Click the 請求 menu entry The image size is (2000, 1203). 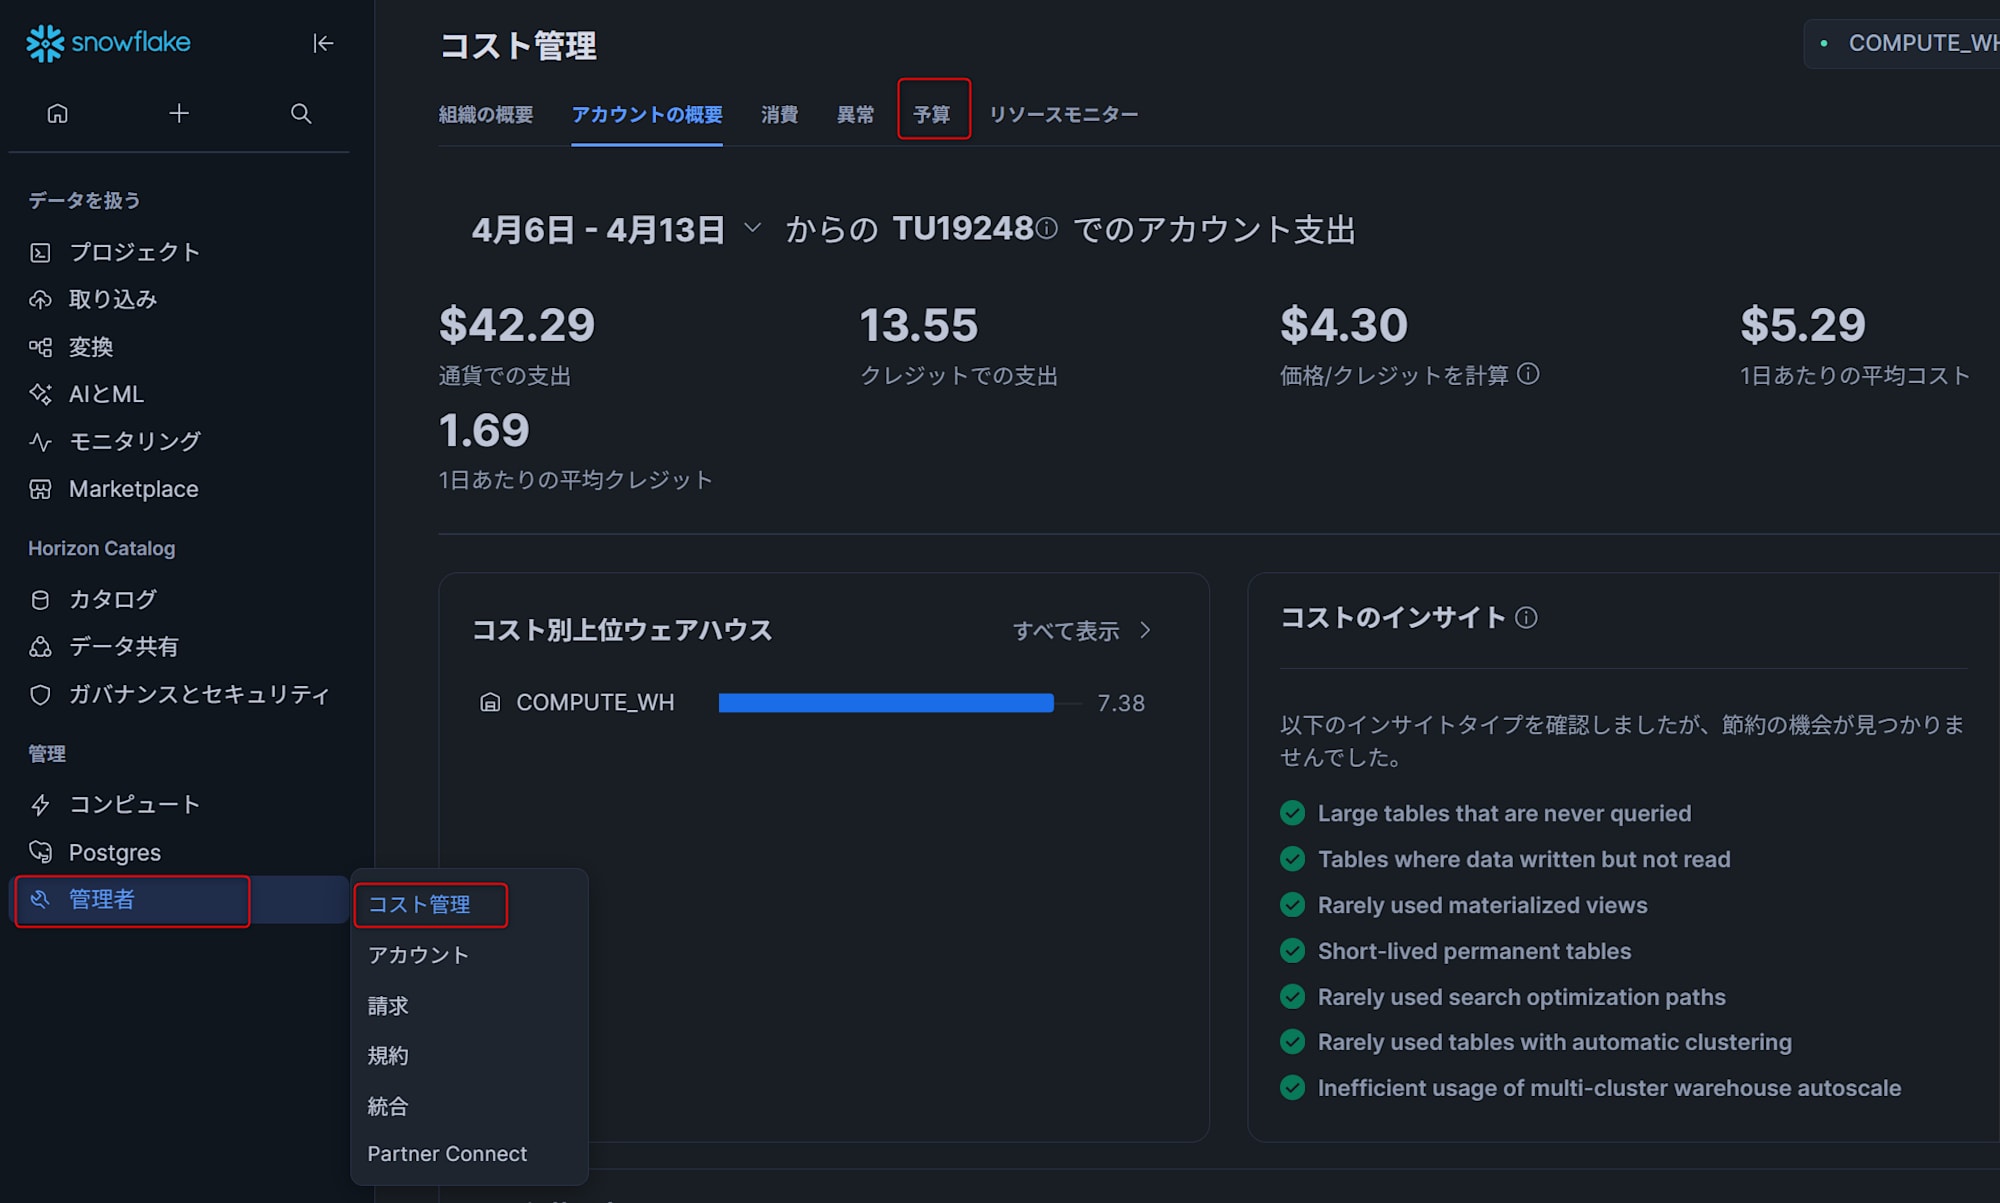pos(388,1006)
